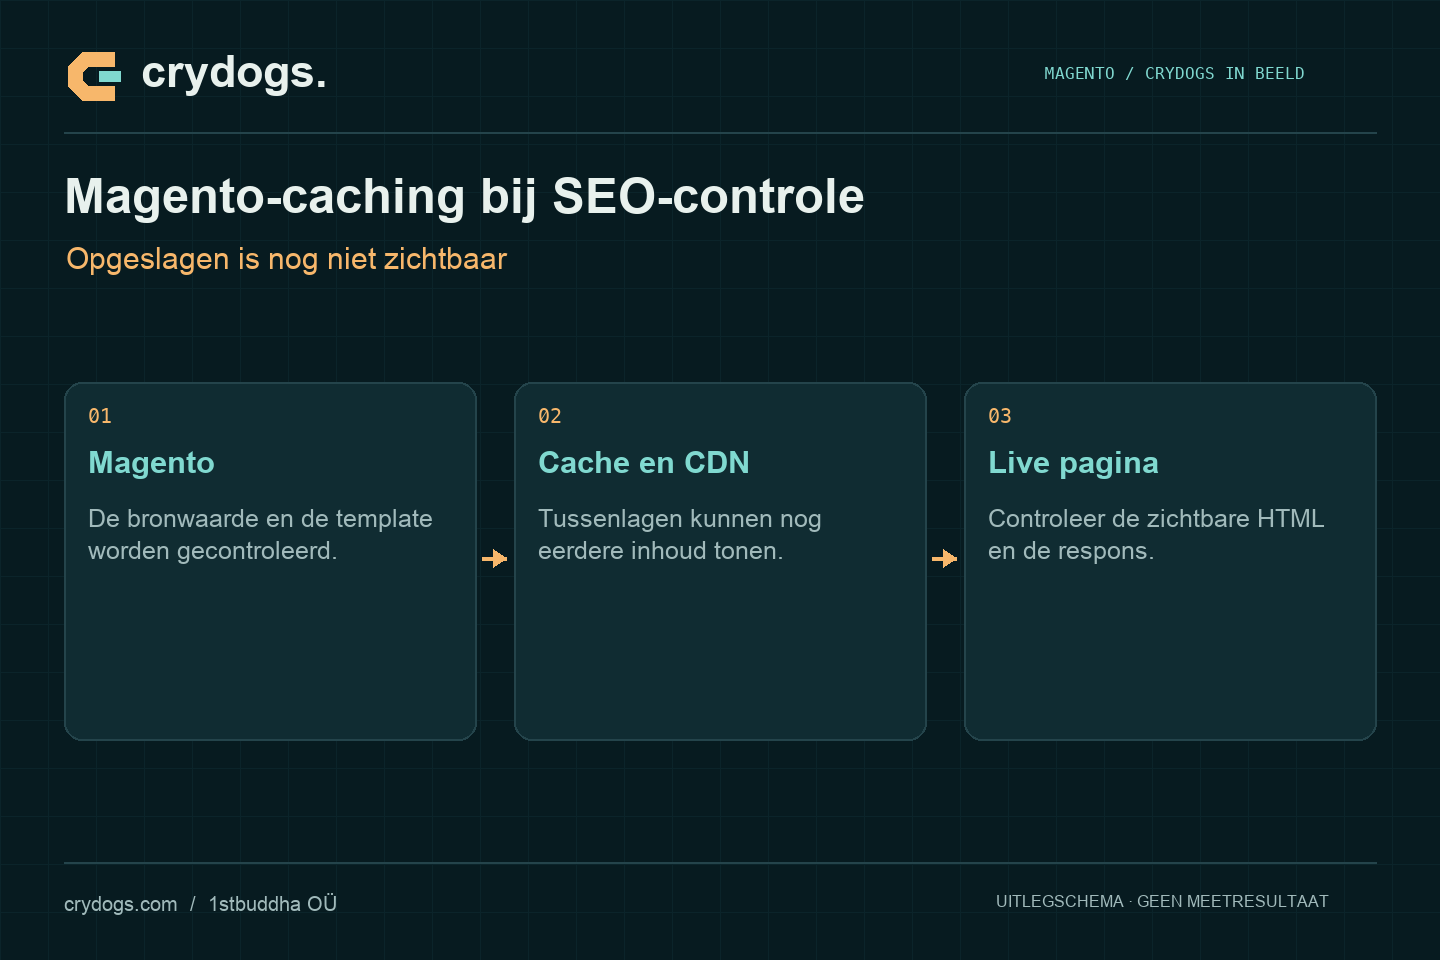This screenshot has height=960, width=1440.
Task: Click crydogs.com in the footer
Action: (x=120, y=904)
